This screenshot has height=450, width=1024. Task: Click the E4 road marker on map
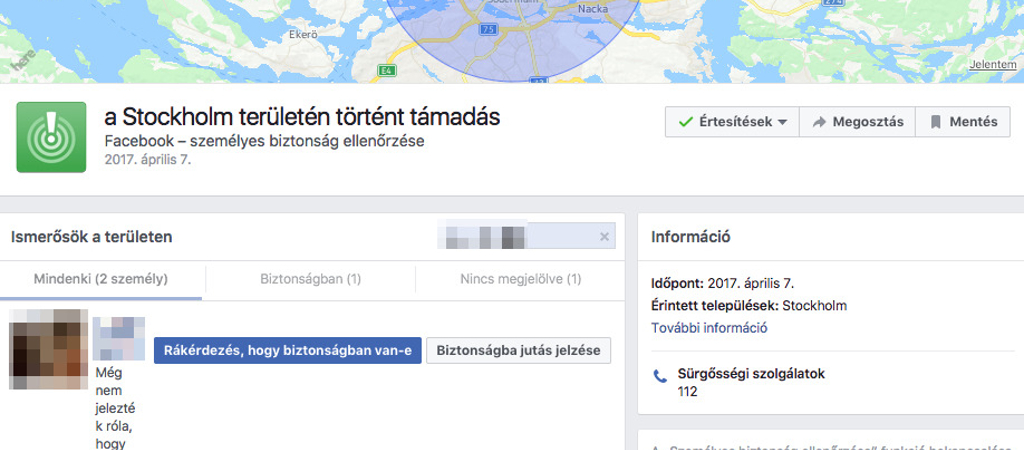click(x=387, y=69)
